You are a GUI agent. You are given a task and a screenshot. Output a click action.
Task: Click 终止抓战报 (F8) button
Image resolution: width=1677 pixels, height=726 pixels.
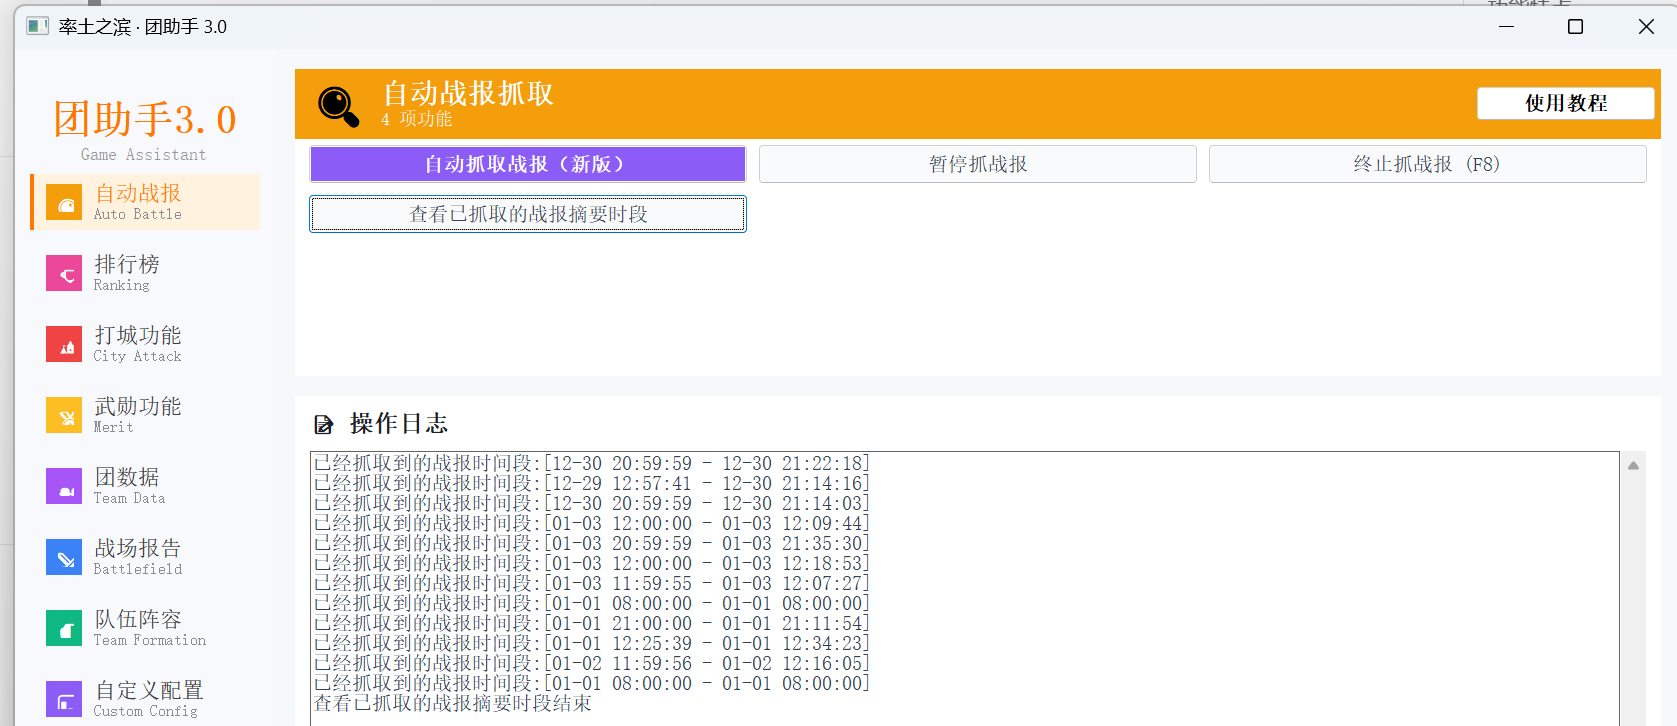click(x=1427, y=164)
